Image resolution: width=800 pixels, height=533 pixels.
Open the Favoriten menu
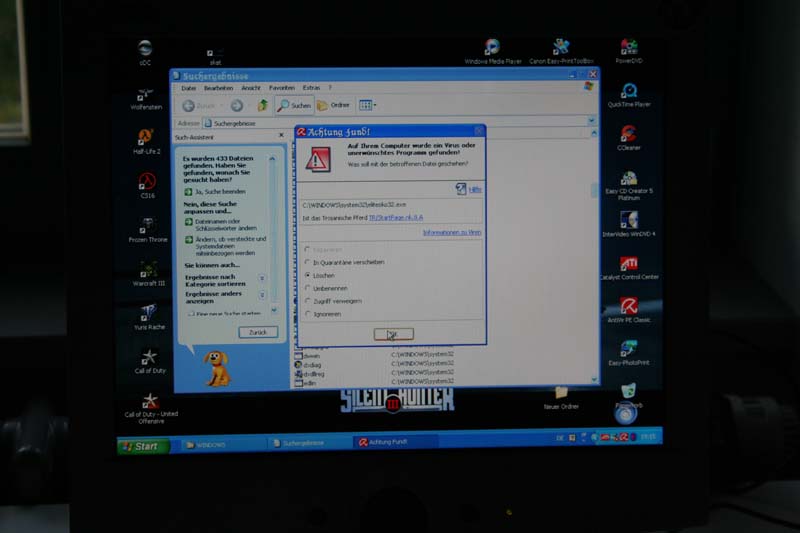282,88
